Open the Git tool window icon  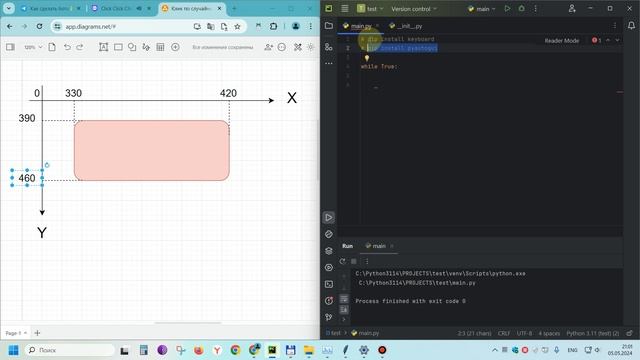click(329, 317)
